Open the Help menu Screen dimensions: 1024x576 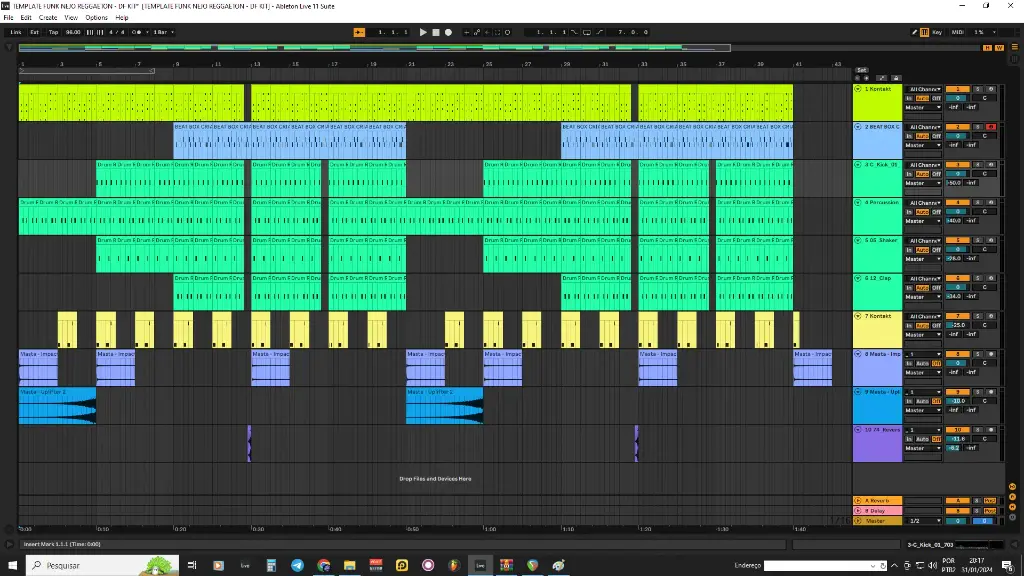(x=121, y=18)
